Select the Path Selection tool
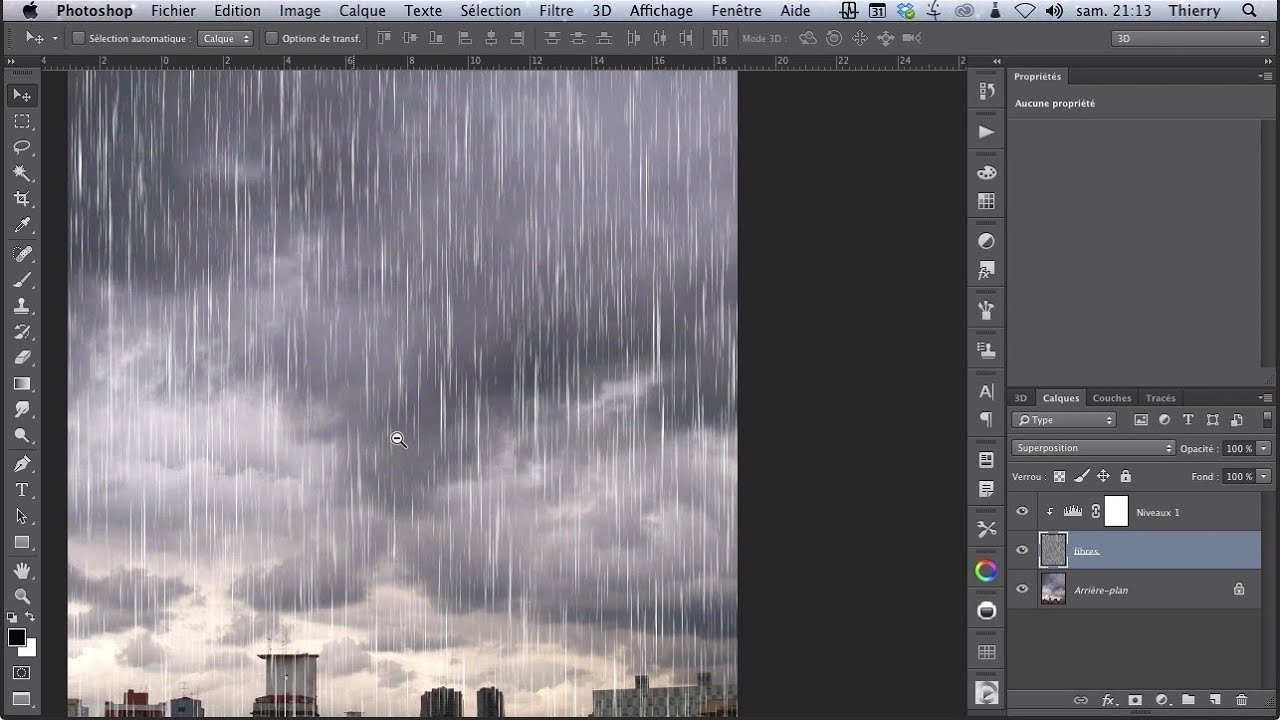 (22, 516)
